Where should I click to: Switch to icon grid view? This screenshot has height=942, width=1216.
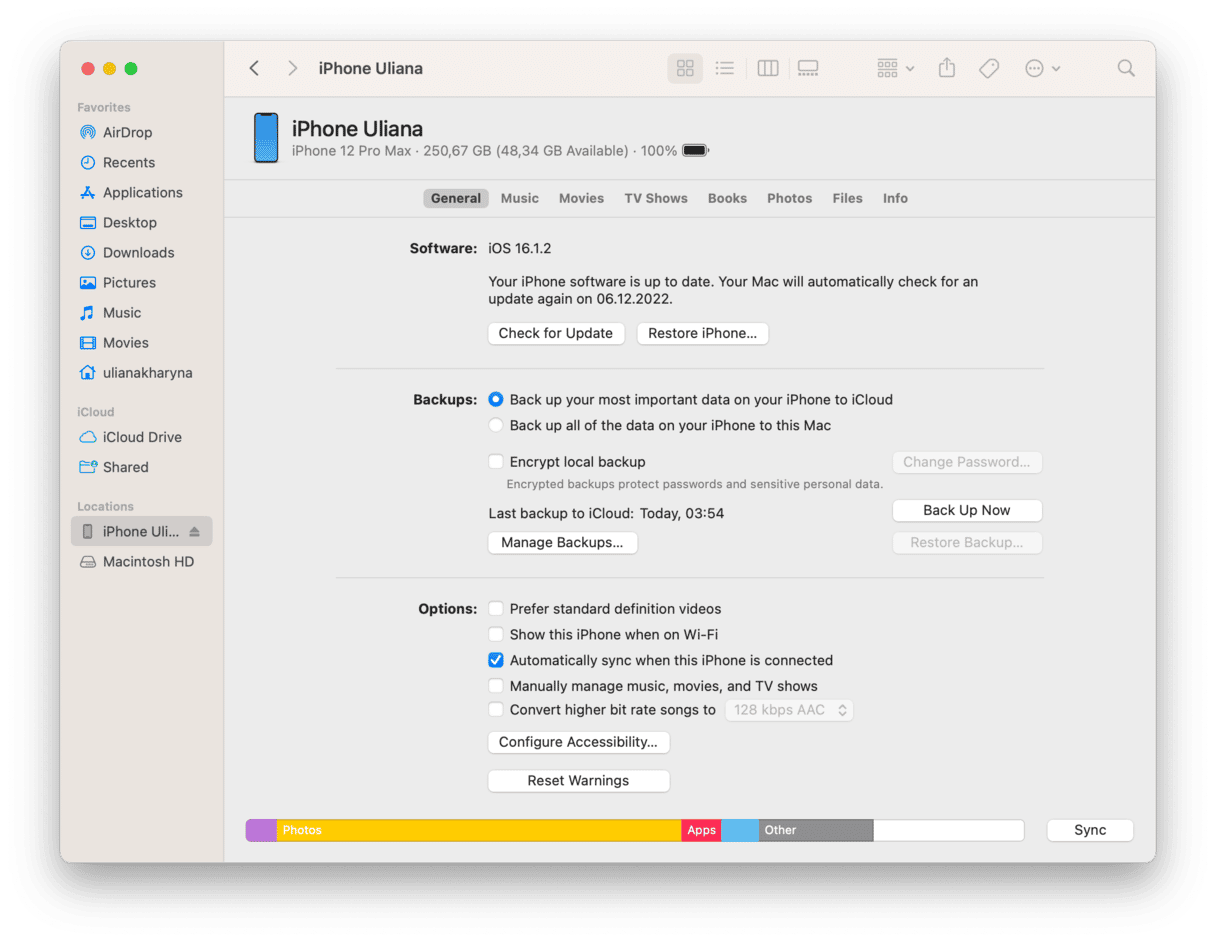pyautogui.click(x=685, y=68)
